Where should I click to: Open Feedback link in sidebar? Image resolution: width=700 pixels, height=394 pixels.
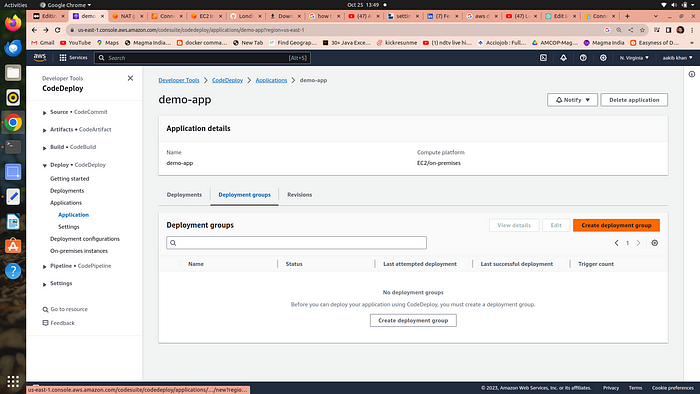[58, 323]
